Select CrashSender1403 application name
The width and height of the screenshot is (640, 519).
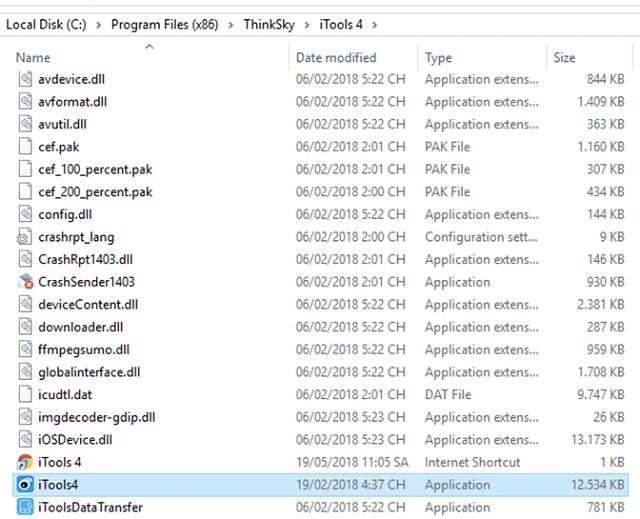86,282
